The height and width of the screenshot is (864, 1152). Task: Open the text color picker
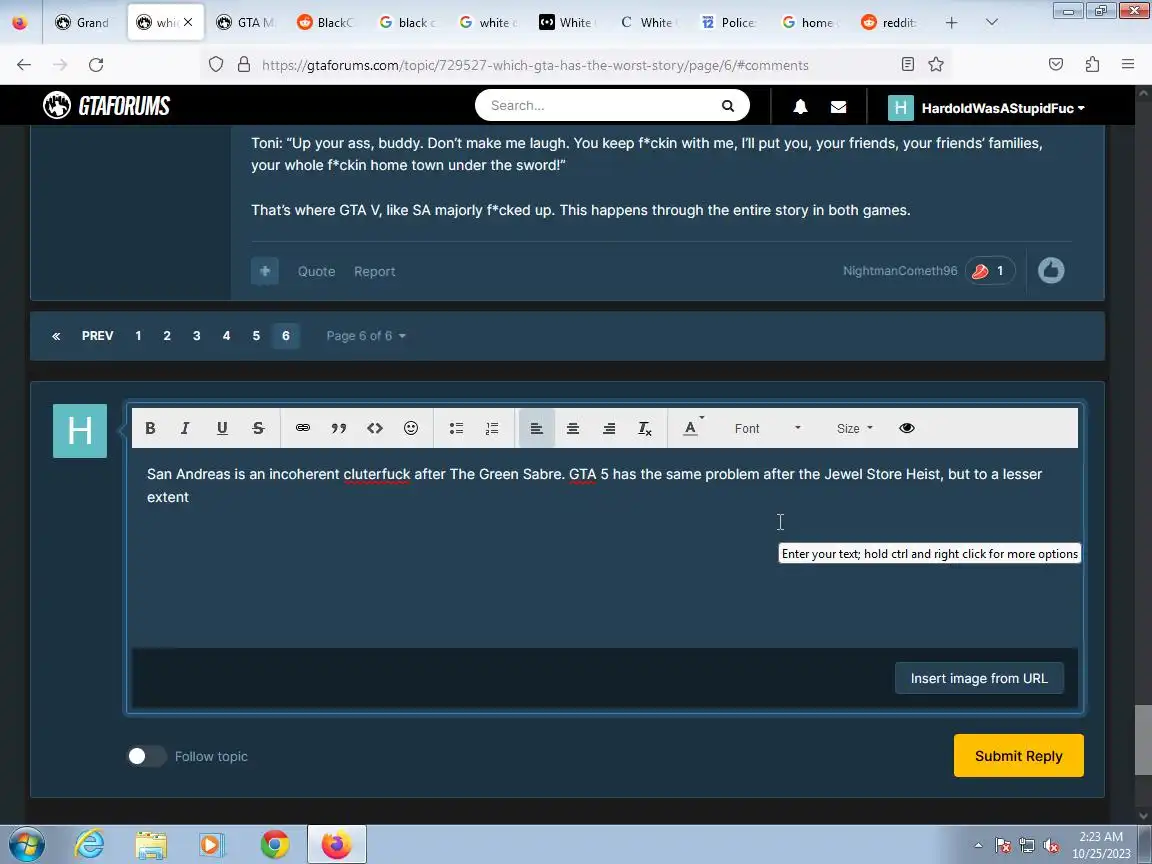pos(693,428)
